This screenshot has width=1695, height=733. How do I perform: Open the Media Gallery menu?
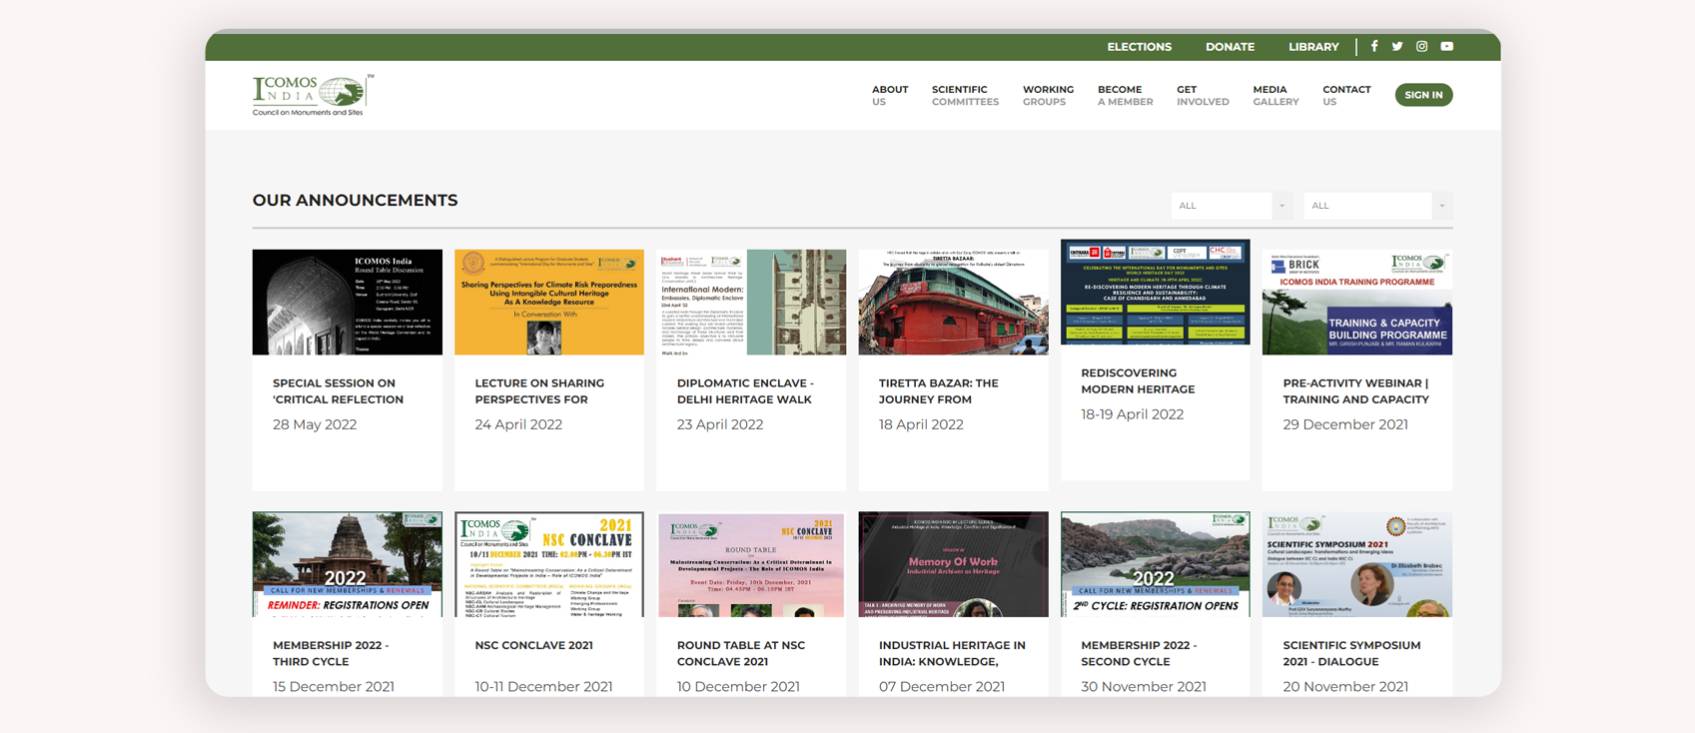pyautogui.click(x=1275, y=95)
